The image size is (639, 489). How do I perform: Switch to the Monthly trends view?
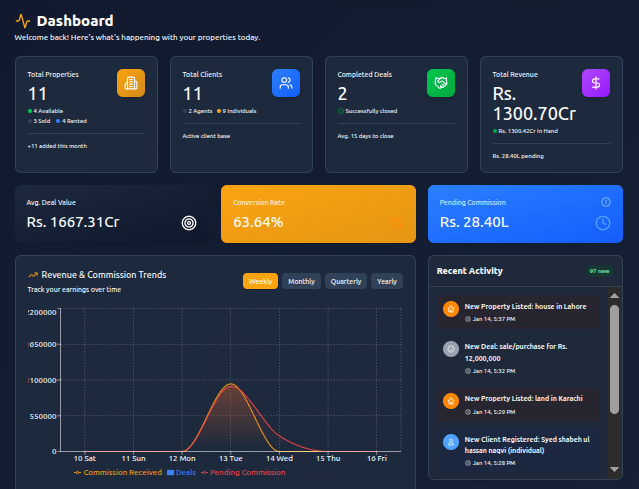tap(301, 282)
